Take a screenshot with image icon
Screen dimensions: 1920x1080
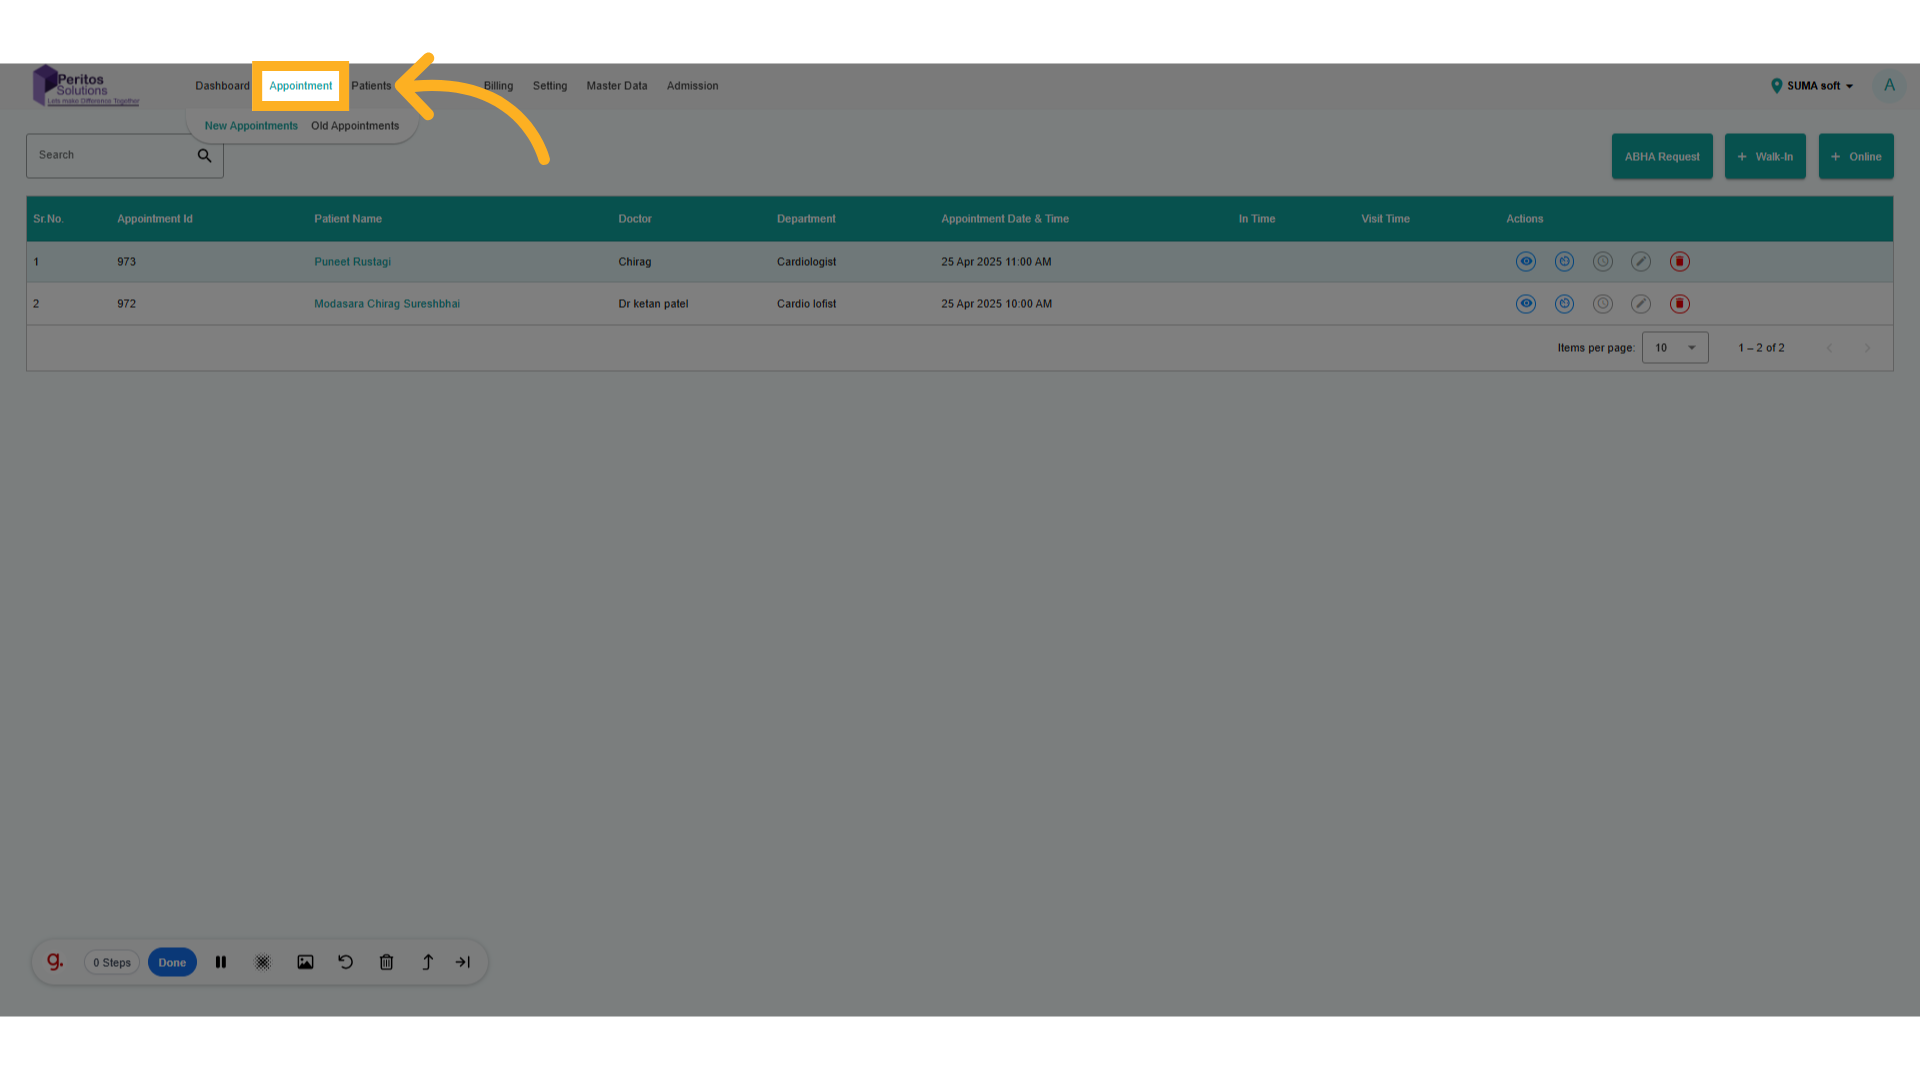[305, 962]
